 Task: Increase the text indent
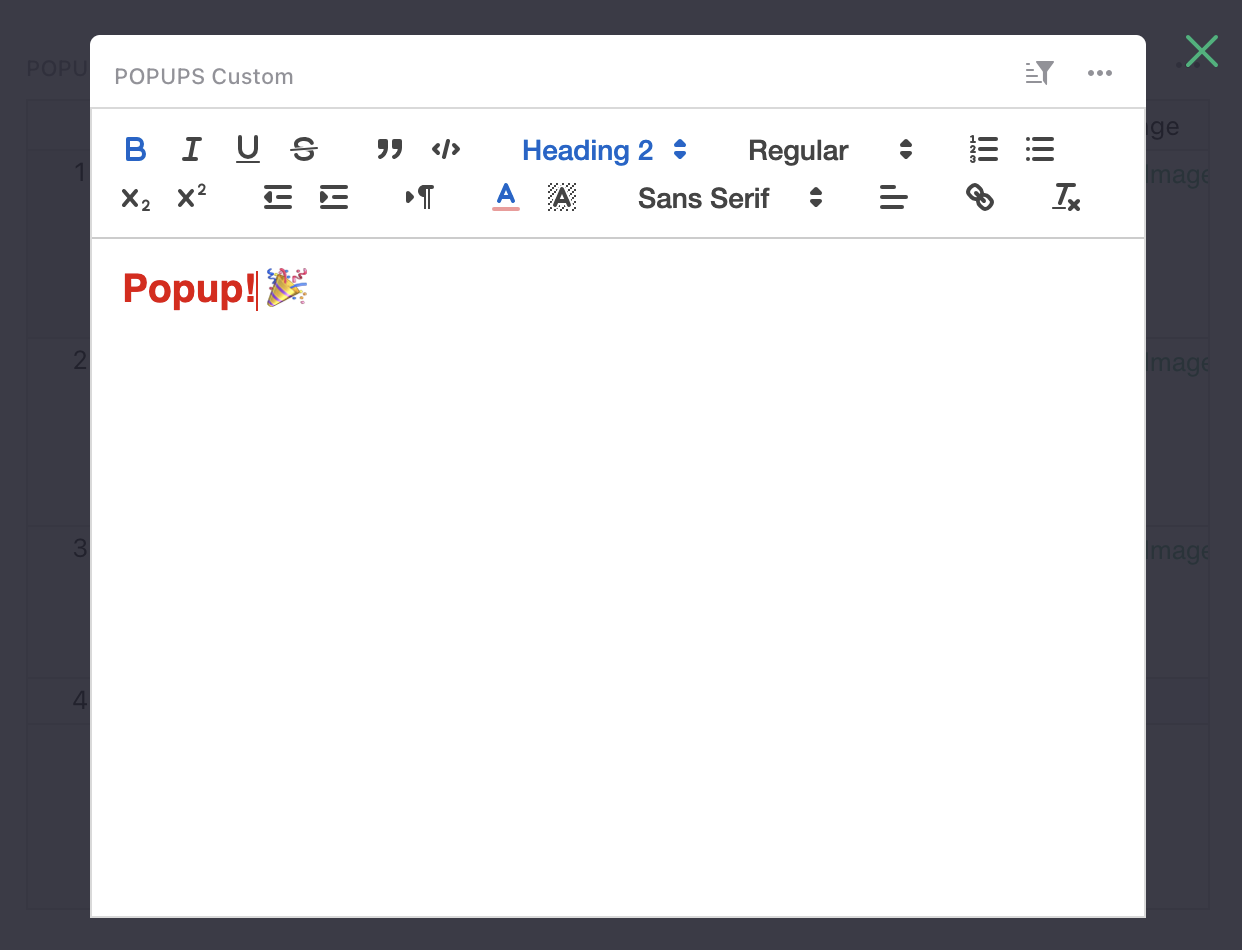[x=333, y=197]
